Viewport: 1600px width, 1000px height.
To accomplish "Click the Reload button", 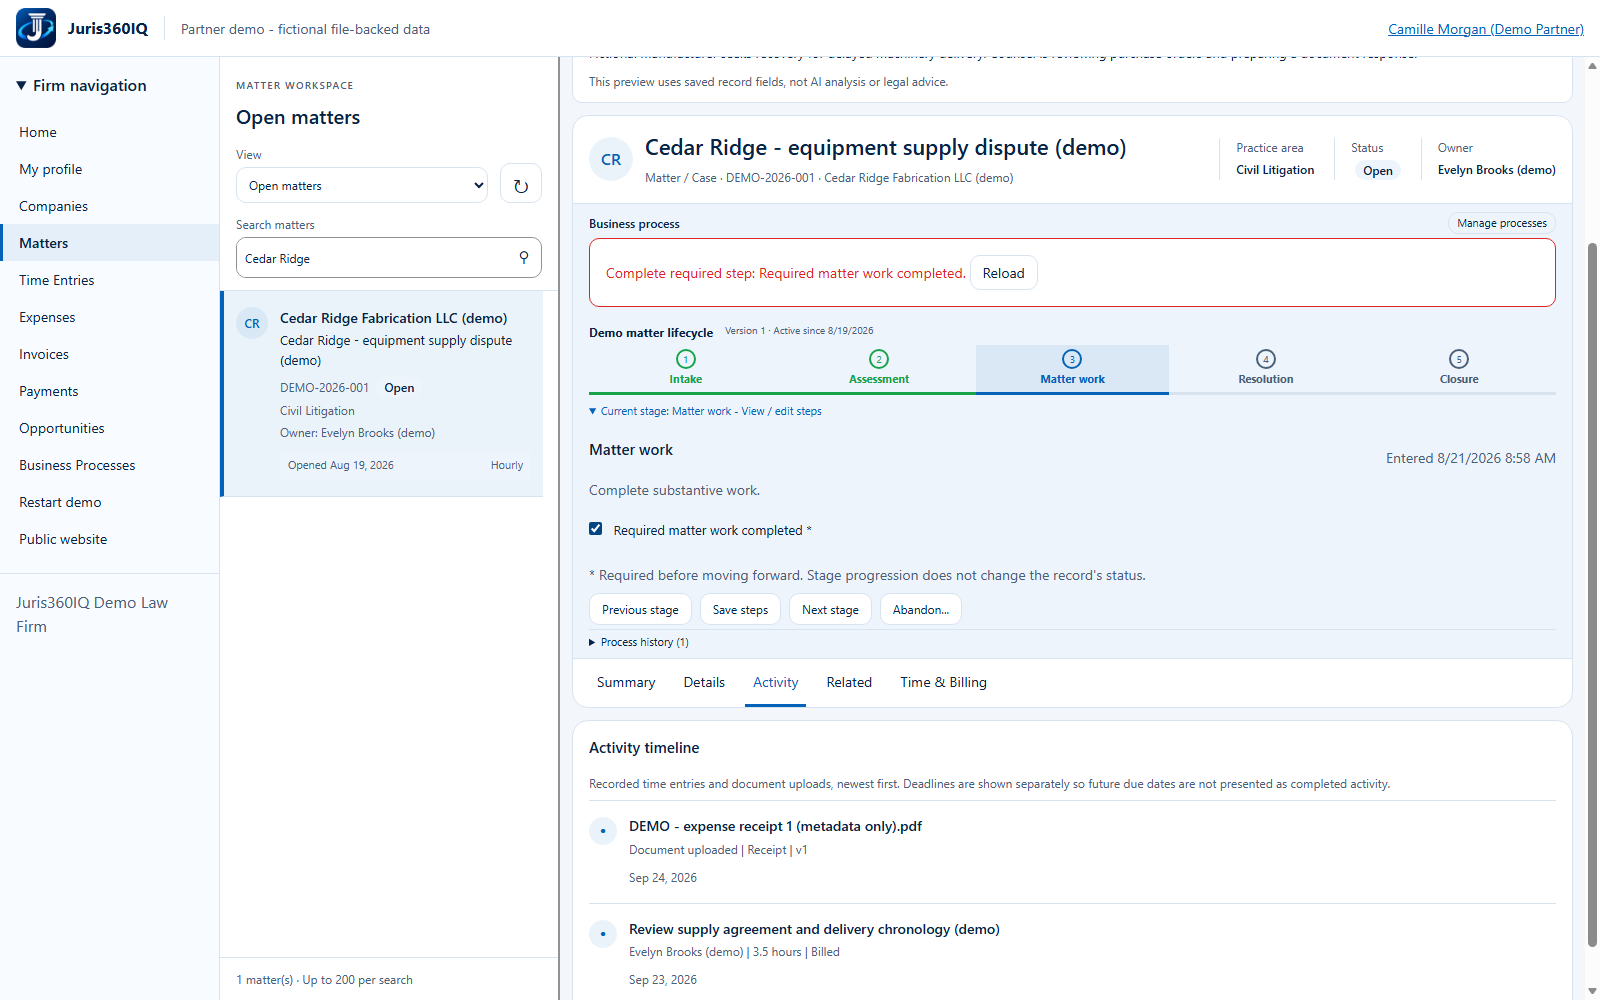I will click(x=1004, y=273).
